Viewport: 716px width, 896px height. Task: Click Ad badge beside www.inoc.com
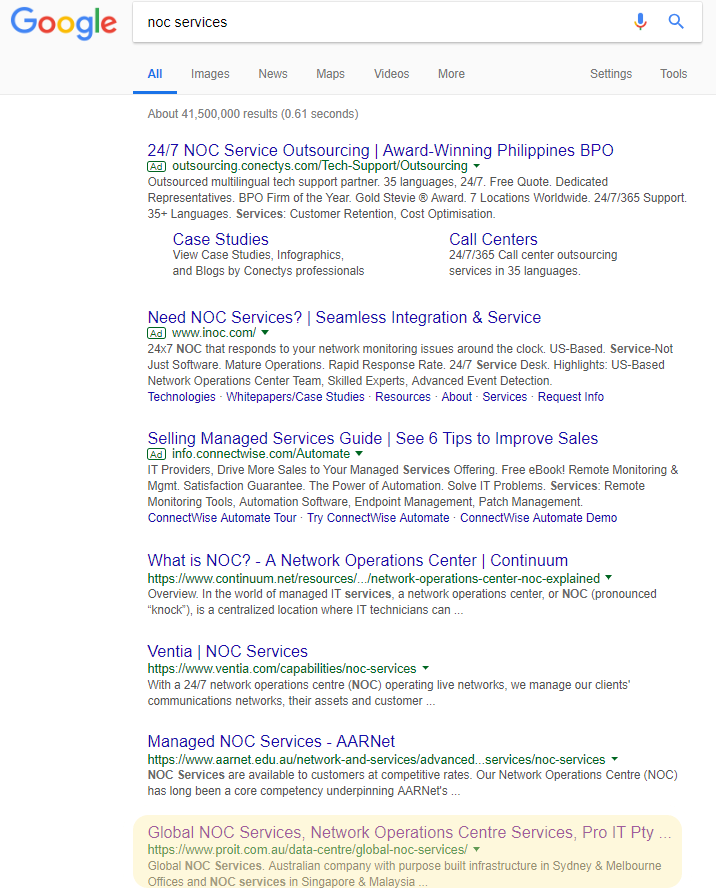tap(157, 333)
